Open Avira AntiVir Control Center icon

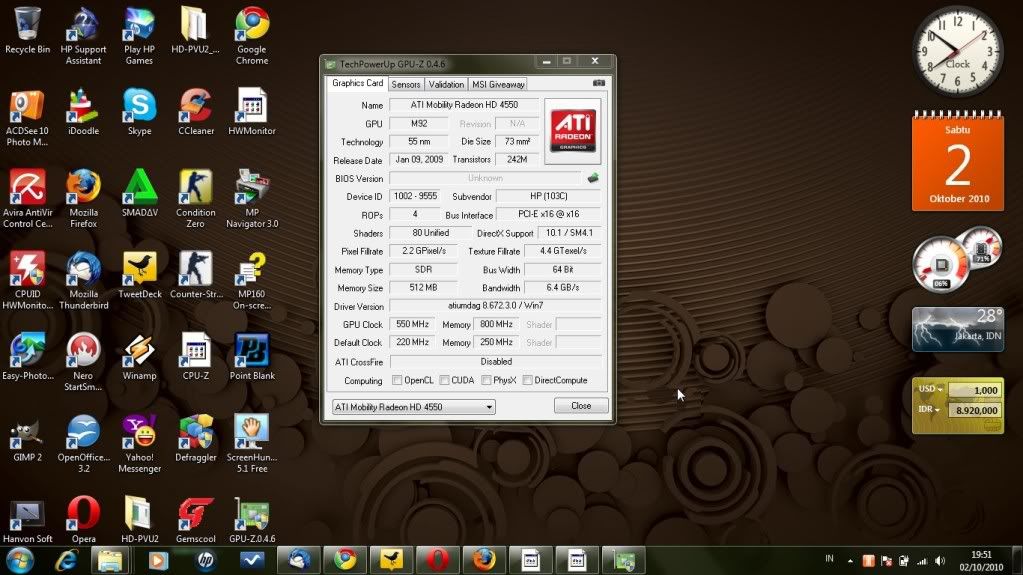[x=27, y=199]
